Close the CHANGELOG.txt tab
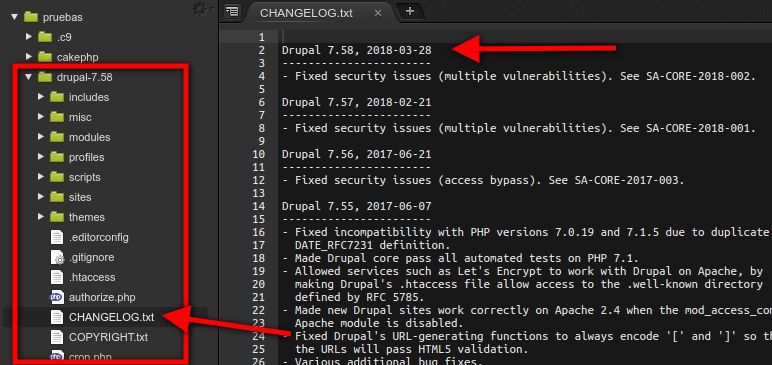This screenshot has width=772, height=365. [x=378, y=13]
